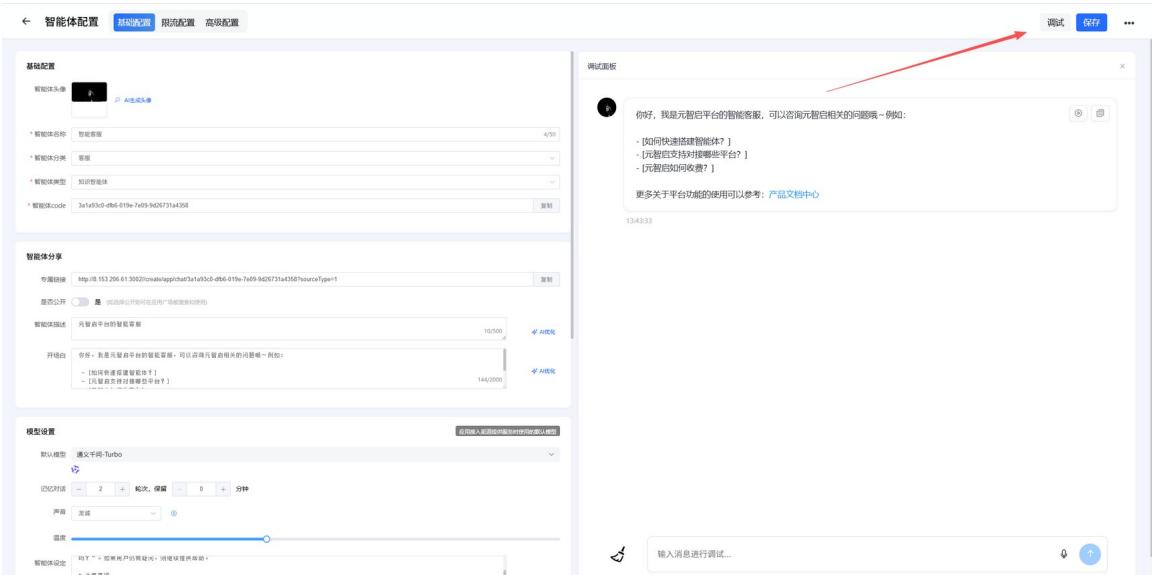Decrease 保留 minutes with the minus button
The height and width of the screenshot is (575, 1152).
pyautogui.click(x=181, y=488)
